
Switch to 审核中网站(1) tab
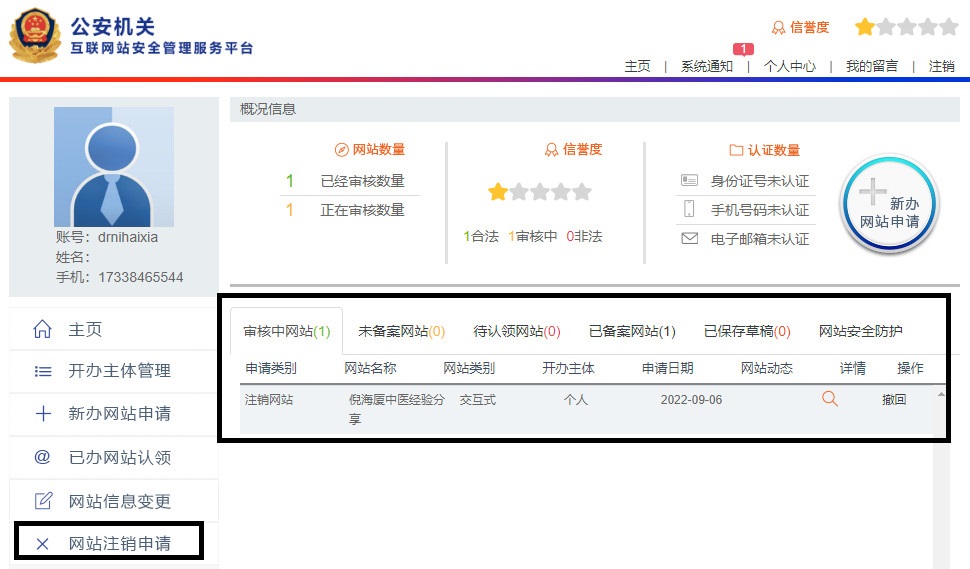286,332
